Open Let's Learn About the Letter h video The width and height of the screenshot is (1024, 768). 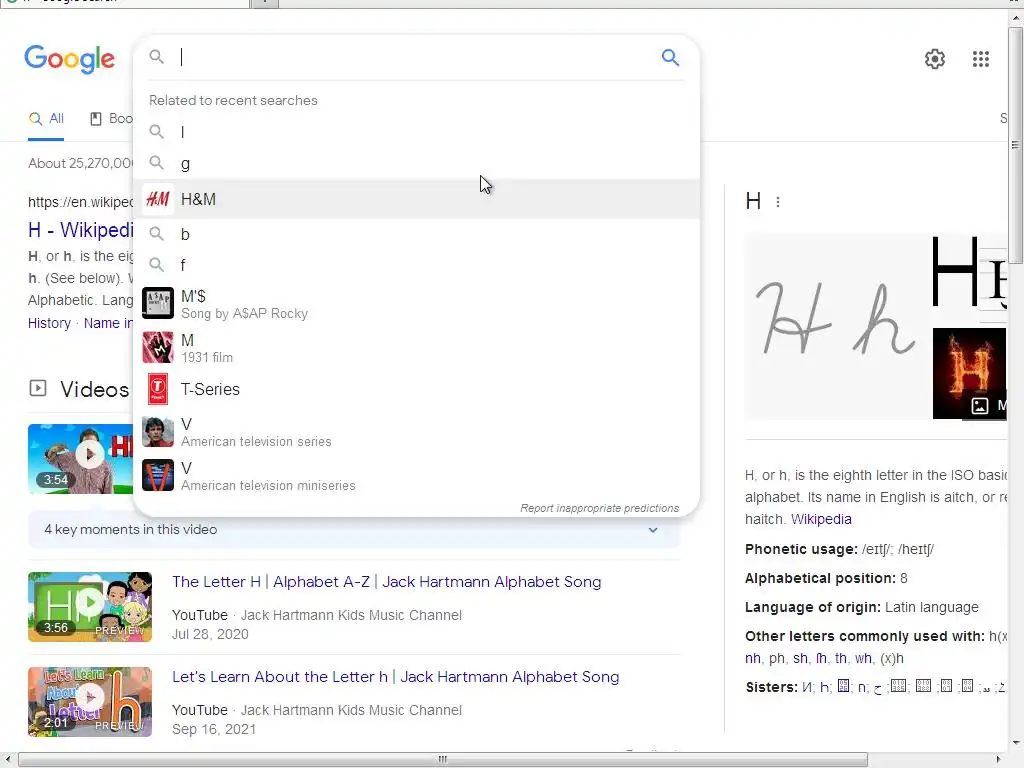click(x=395, y=677)
